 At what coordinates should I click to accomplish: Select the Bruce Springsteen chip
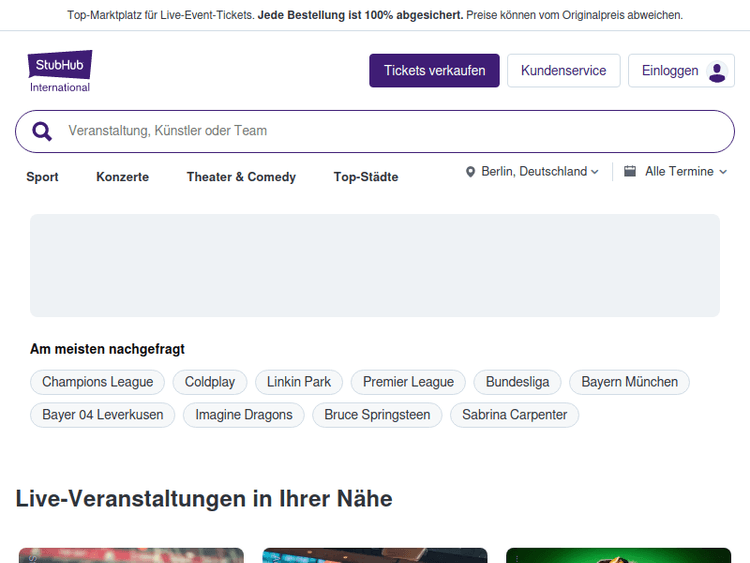point(377,415)
